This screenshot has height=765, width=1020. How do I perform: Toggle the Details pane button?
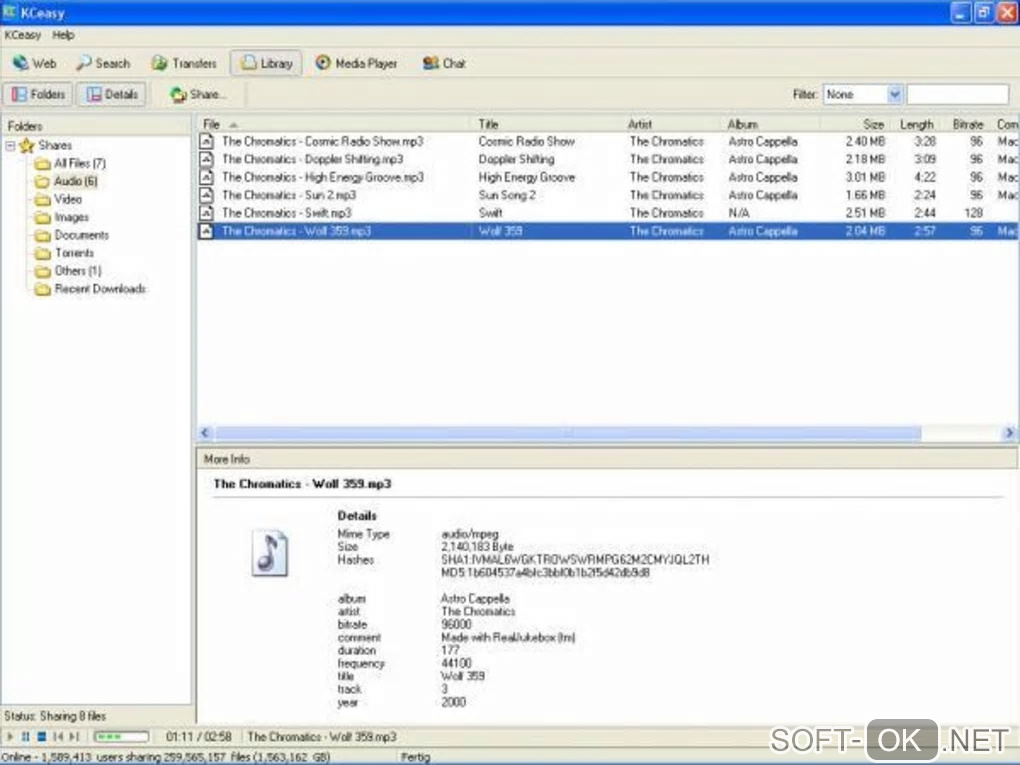(112, 94)
